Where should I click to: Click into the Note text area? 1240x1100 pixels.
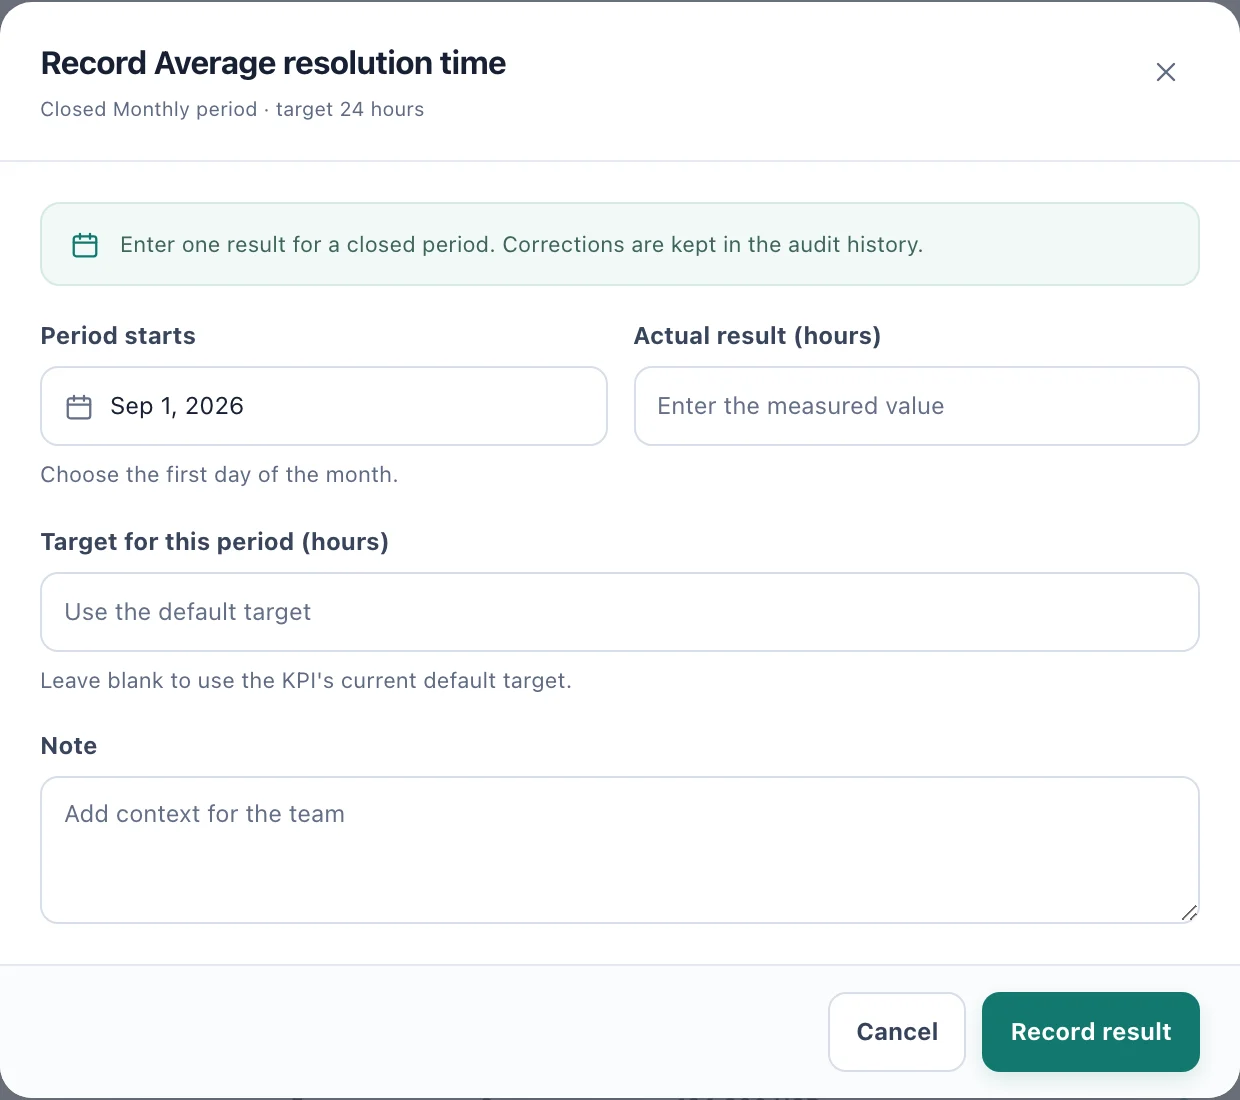[620, 850]
